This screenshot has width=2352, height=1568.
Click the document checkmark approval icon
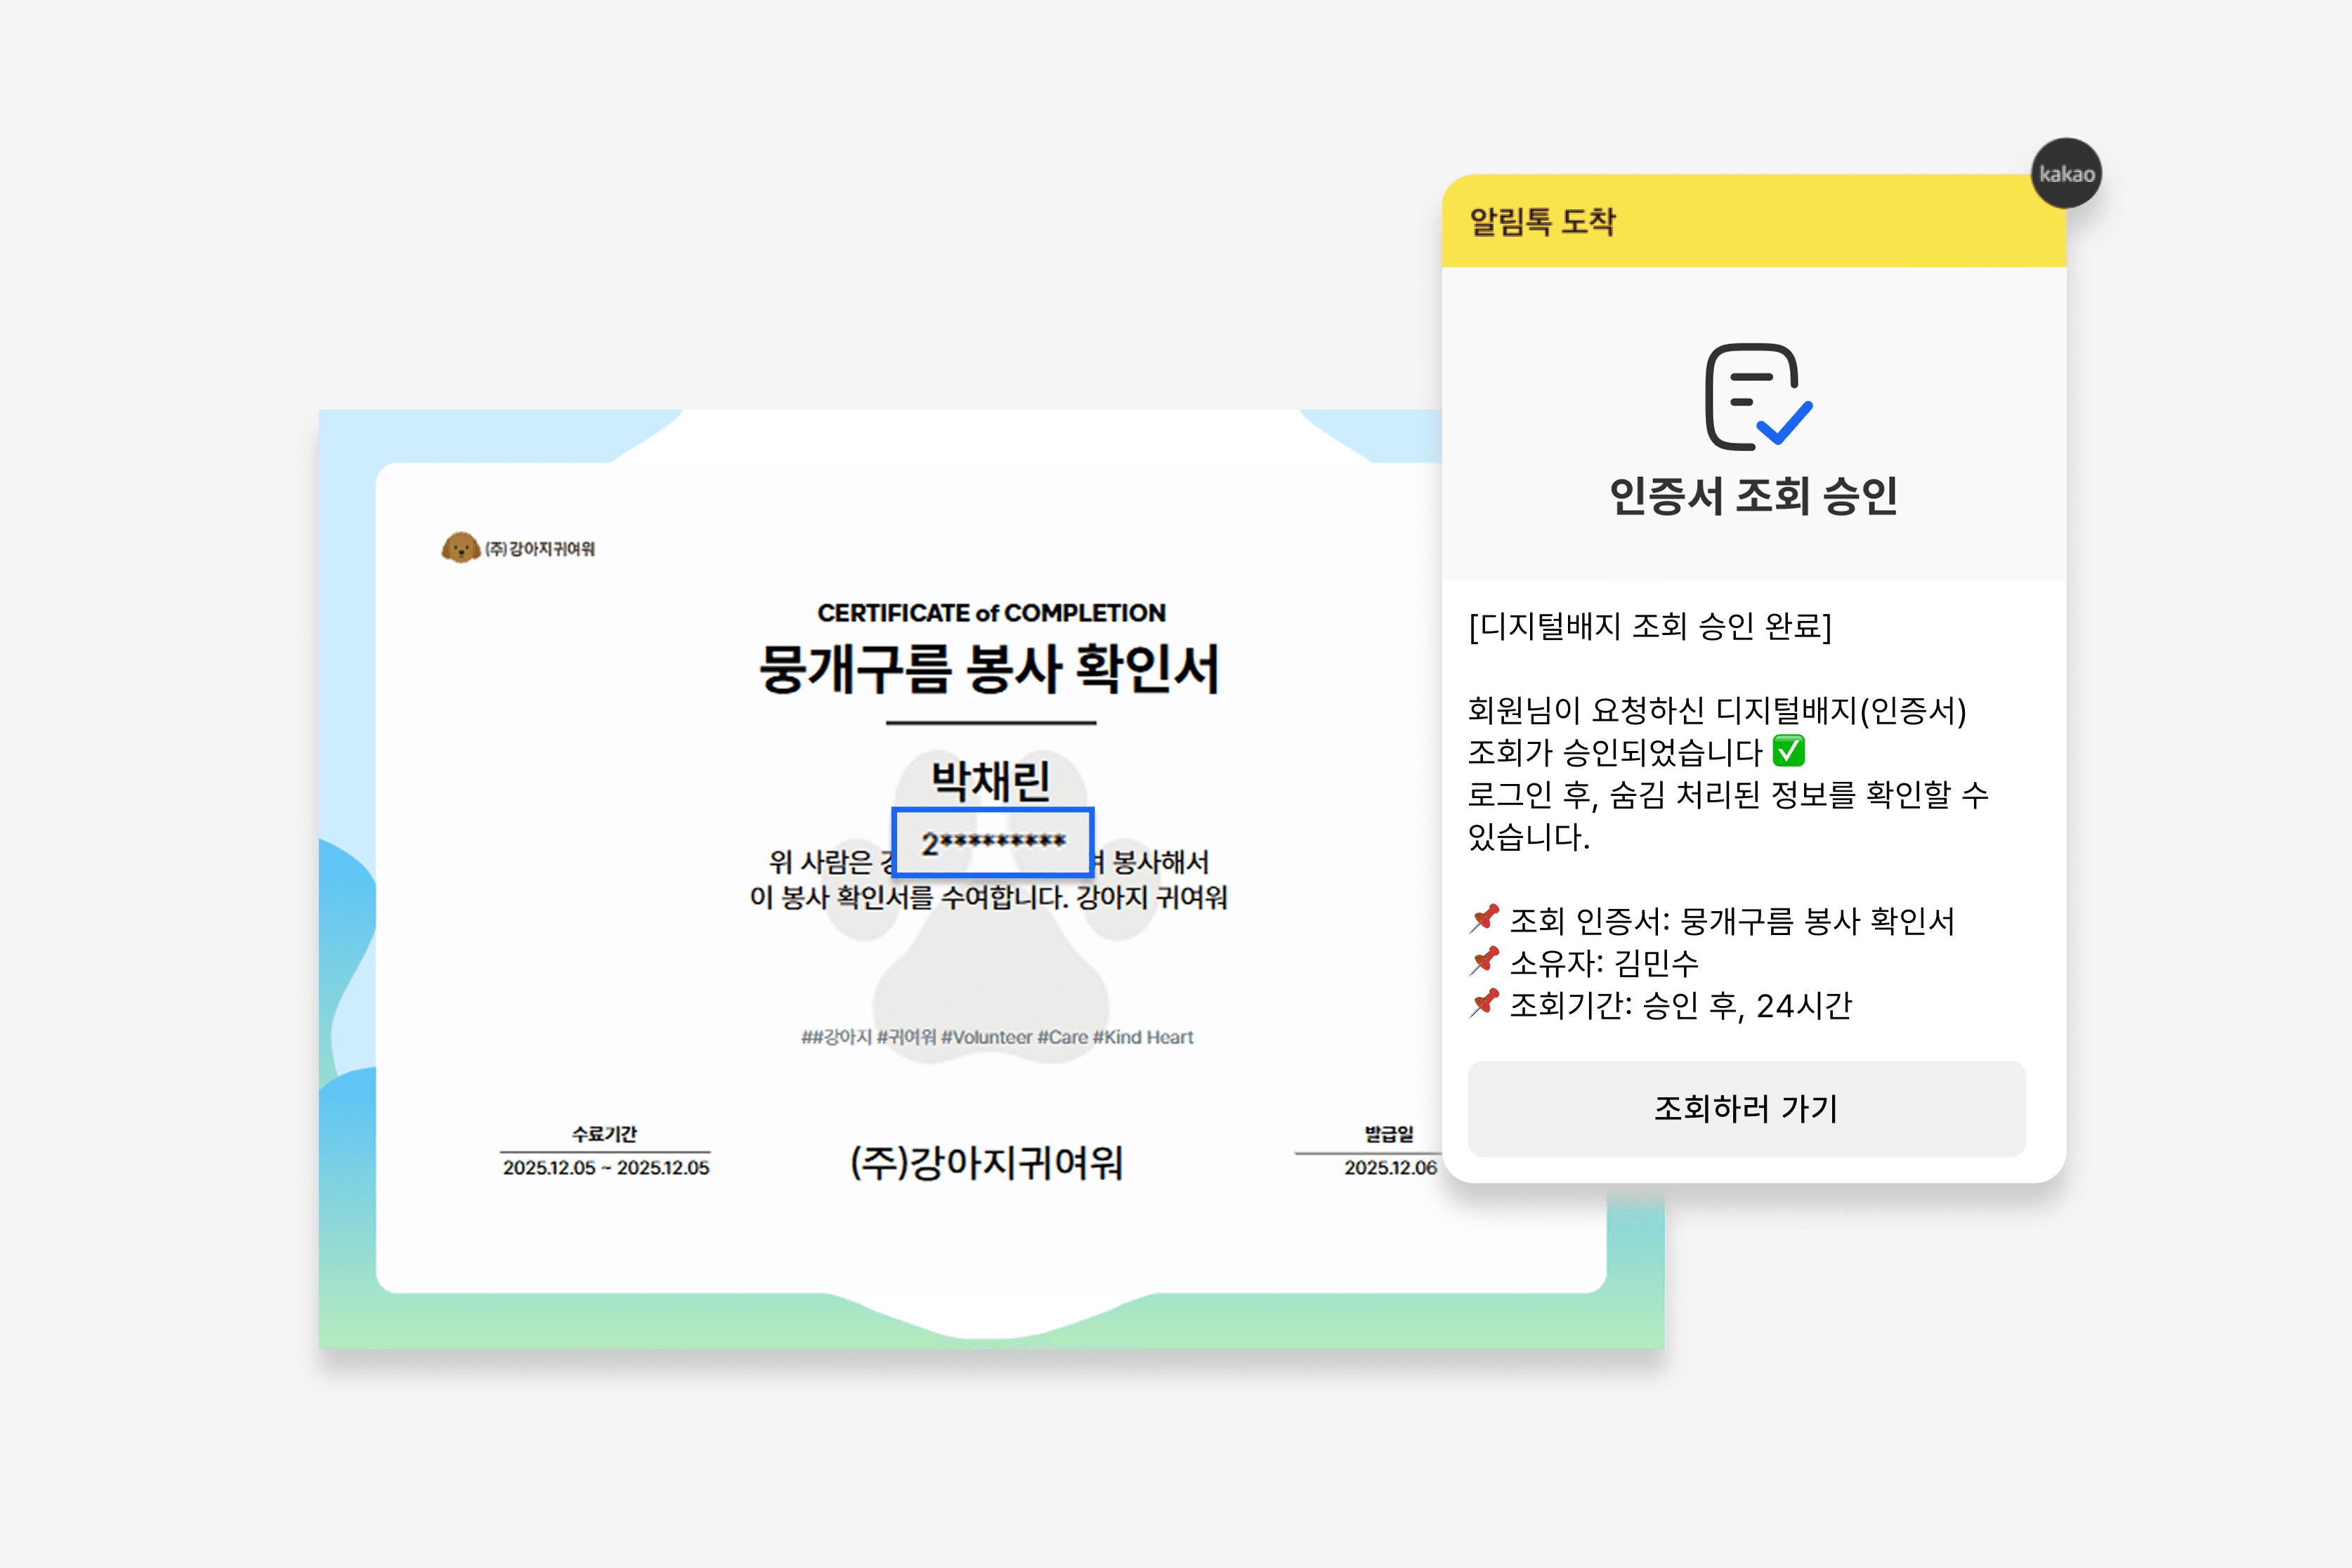1756,397
